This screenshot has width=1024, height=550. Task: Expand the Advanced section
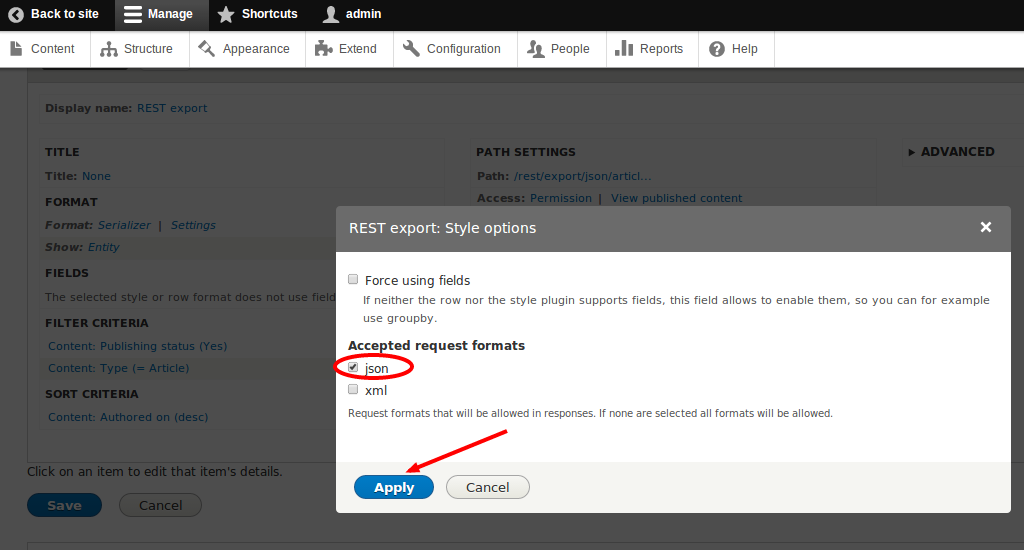point(952,152)
